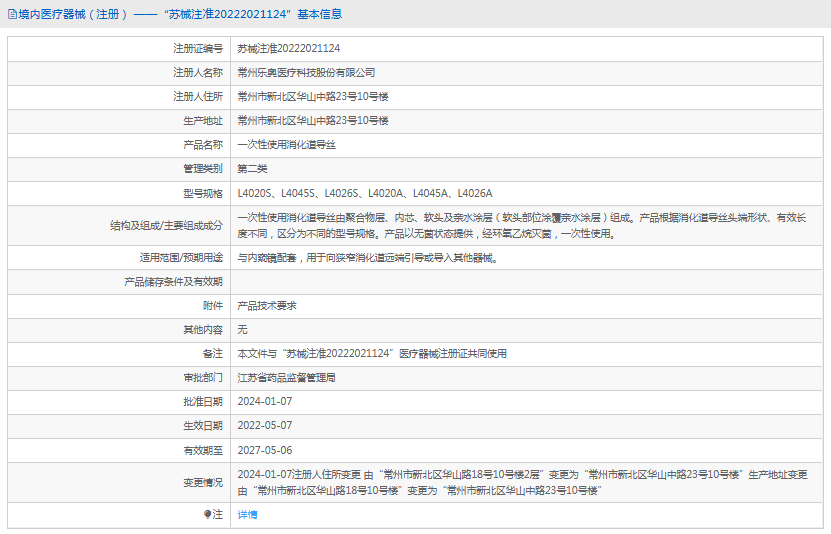Image resolution: width=831 pixels, height=534 pixels.
Task: Click the 有效期至 row label
Action: 203,450
